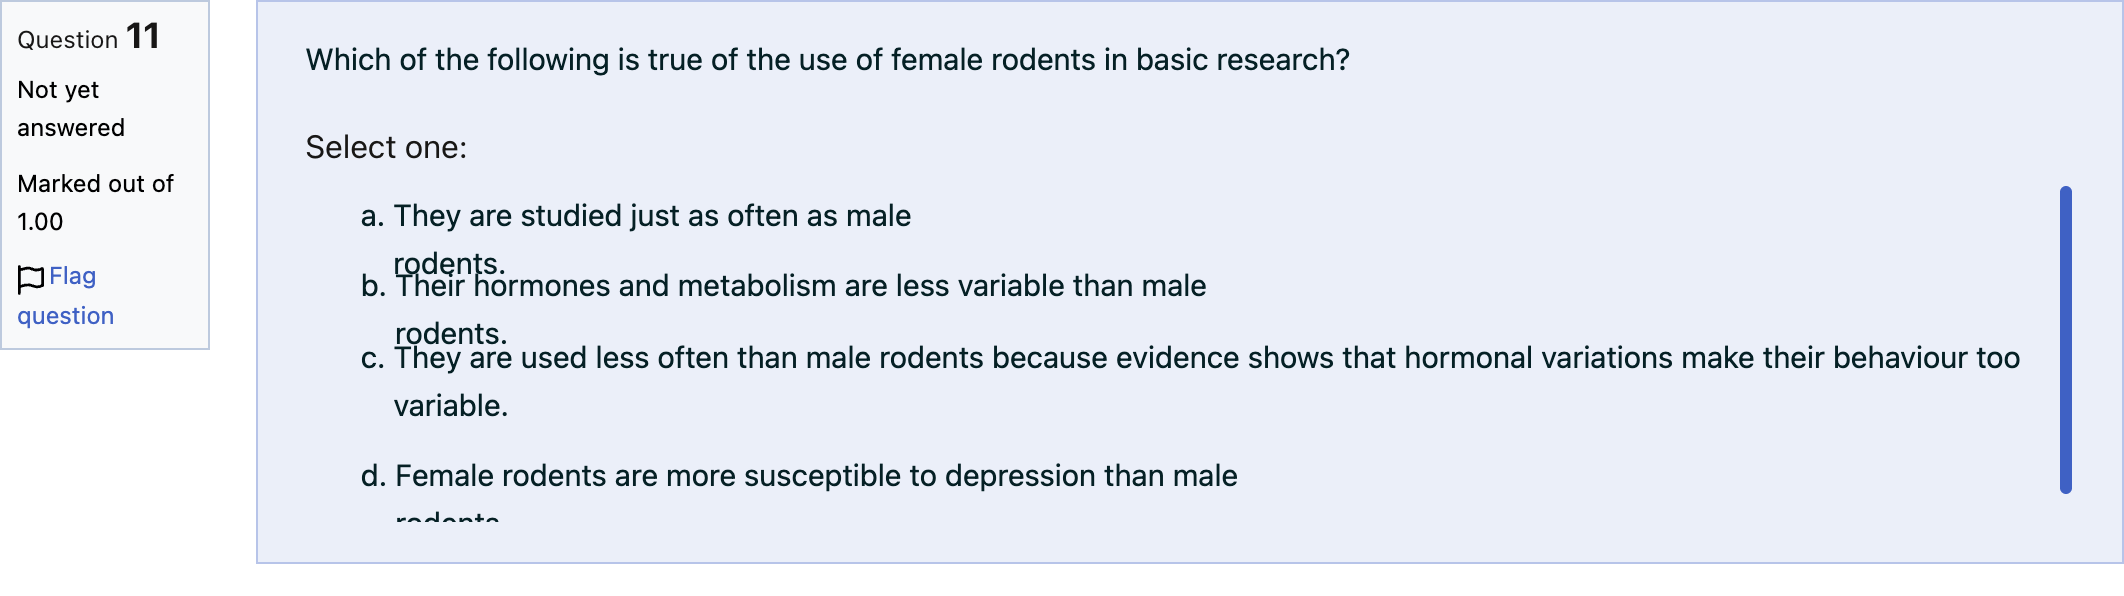Pick answer 'more susceptible to depression'

pyautogui.click(x=816, y=476)
